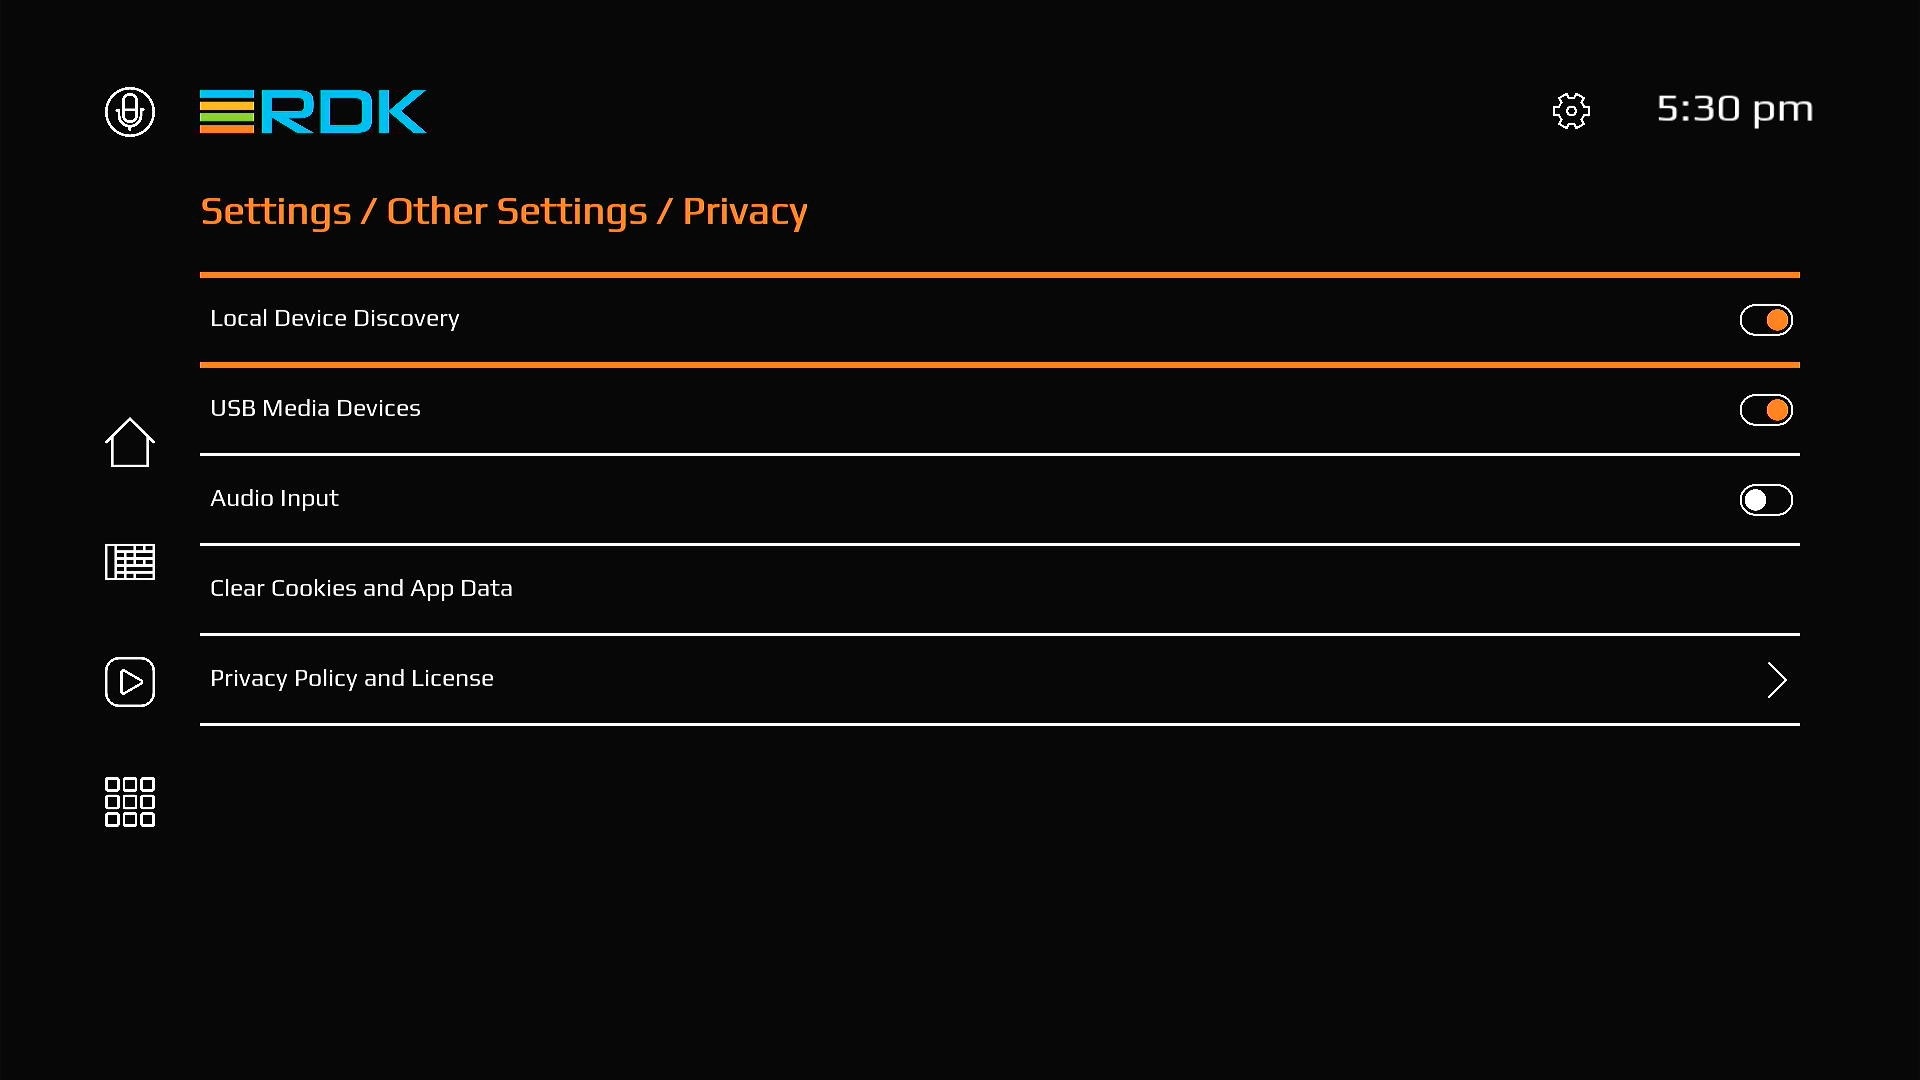Expand Privacy Policy and License chevron
1920x1080 pixels.
(x=1776, y=680)
